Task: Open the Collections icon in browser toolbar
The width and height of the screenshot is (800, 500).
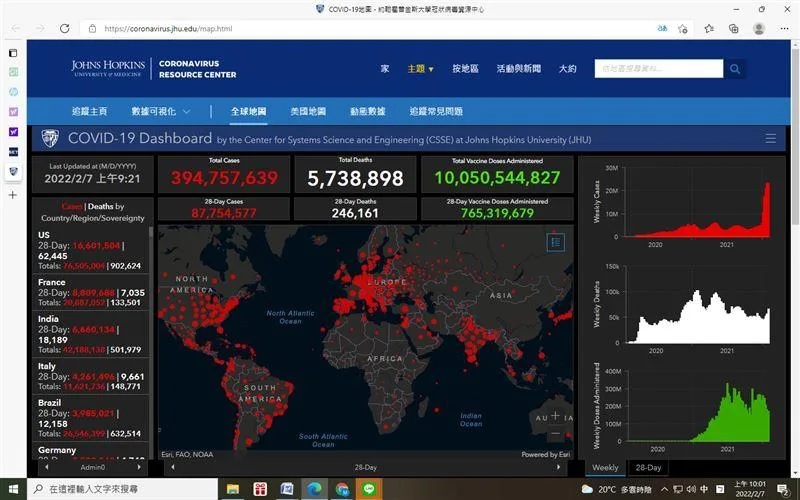Action: pyautogui.click(x=734, y=29)
